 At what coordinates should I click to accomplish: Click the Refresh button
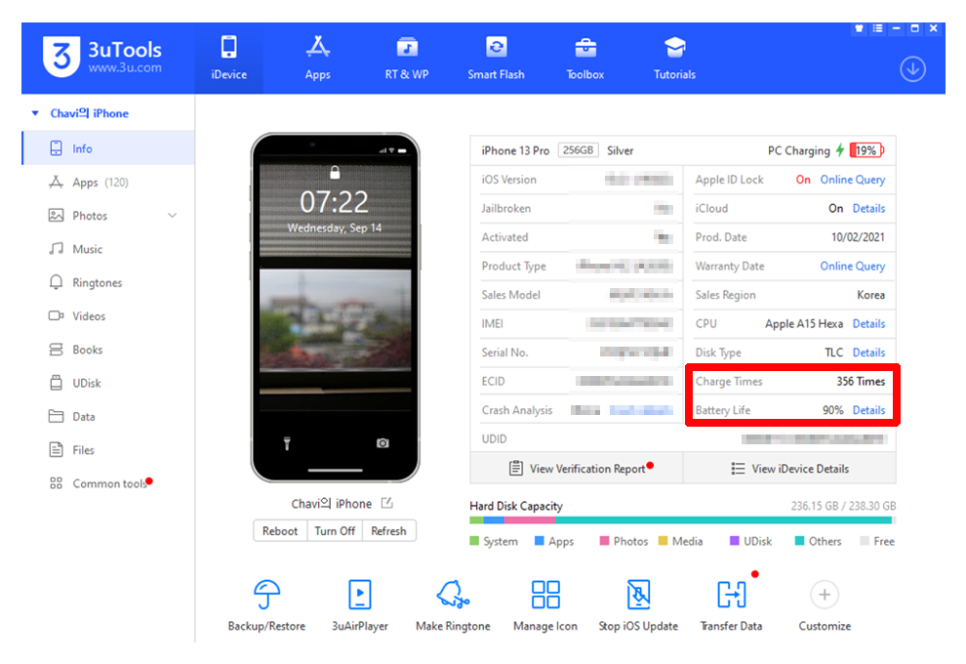pos(389,531)
